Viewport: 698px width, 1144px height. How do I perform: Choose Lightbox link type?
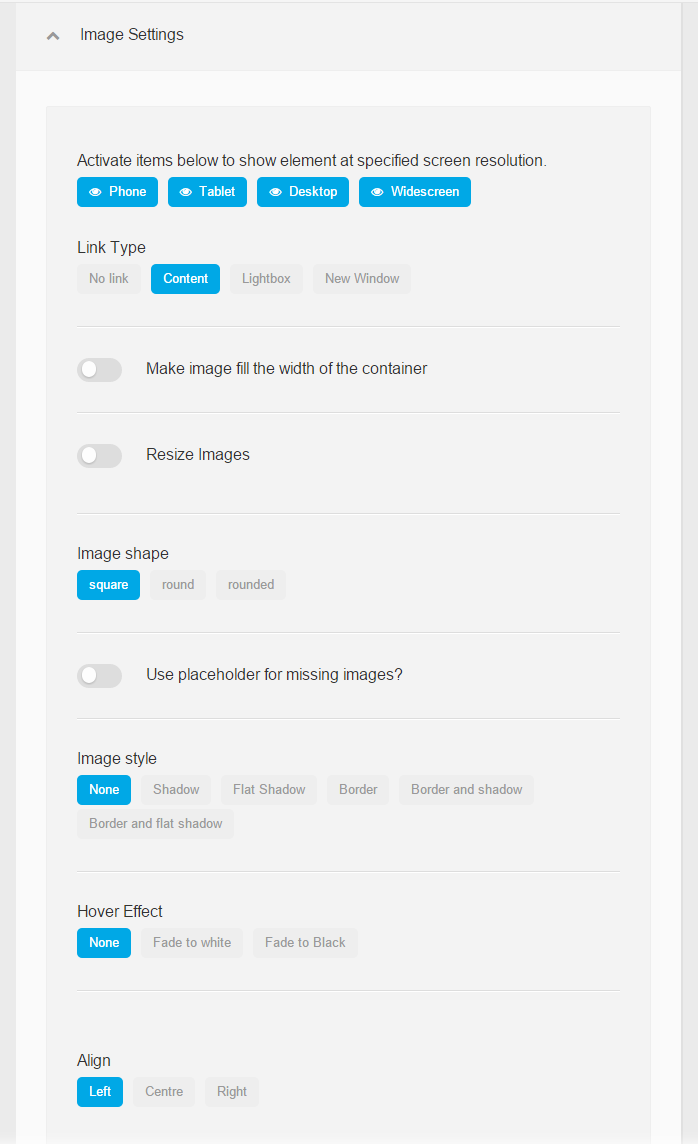[266, 279]
